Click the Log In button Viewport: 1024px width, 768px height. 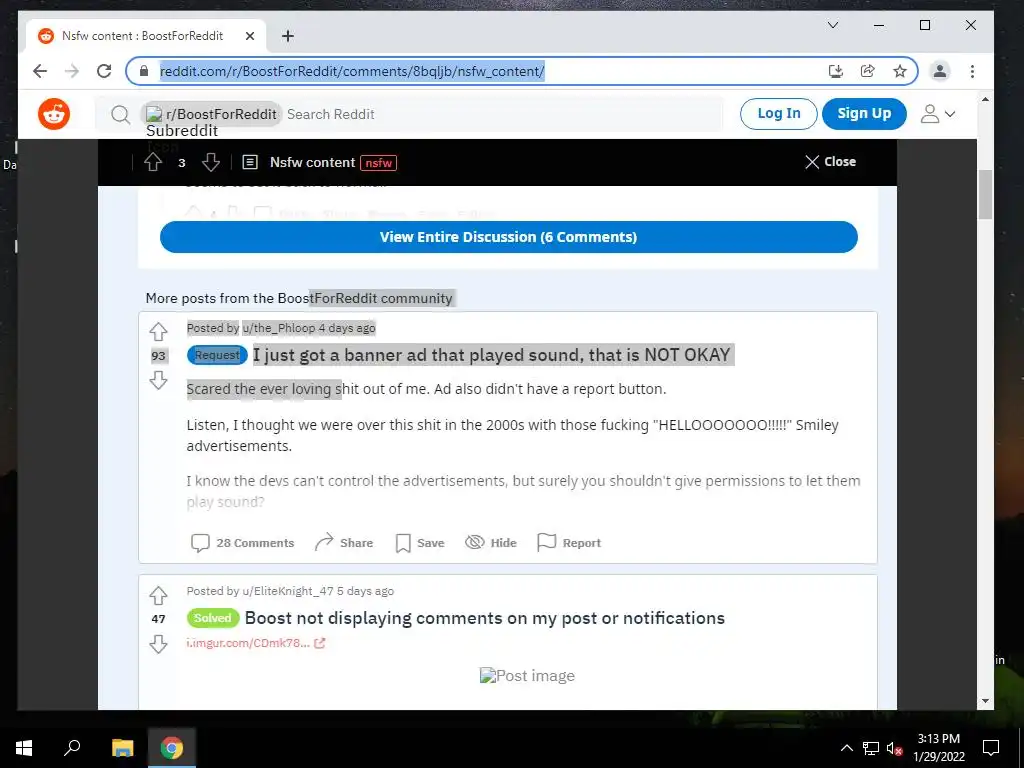[x=778, y=114]
